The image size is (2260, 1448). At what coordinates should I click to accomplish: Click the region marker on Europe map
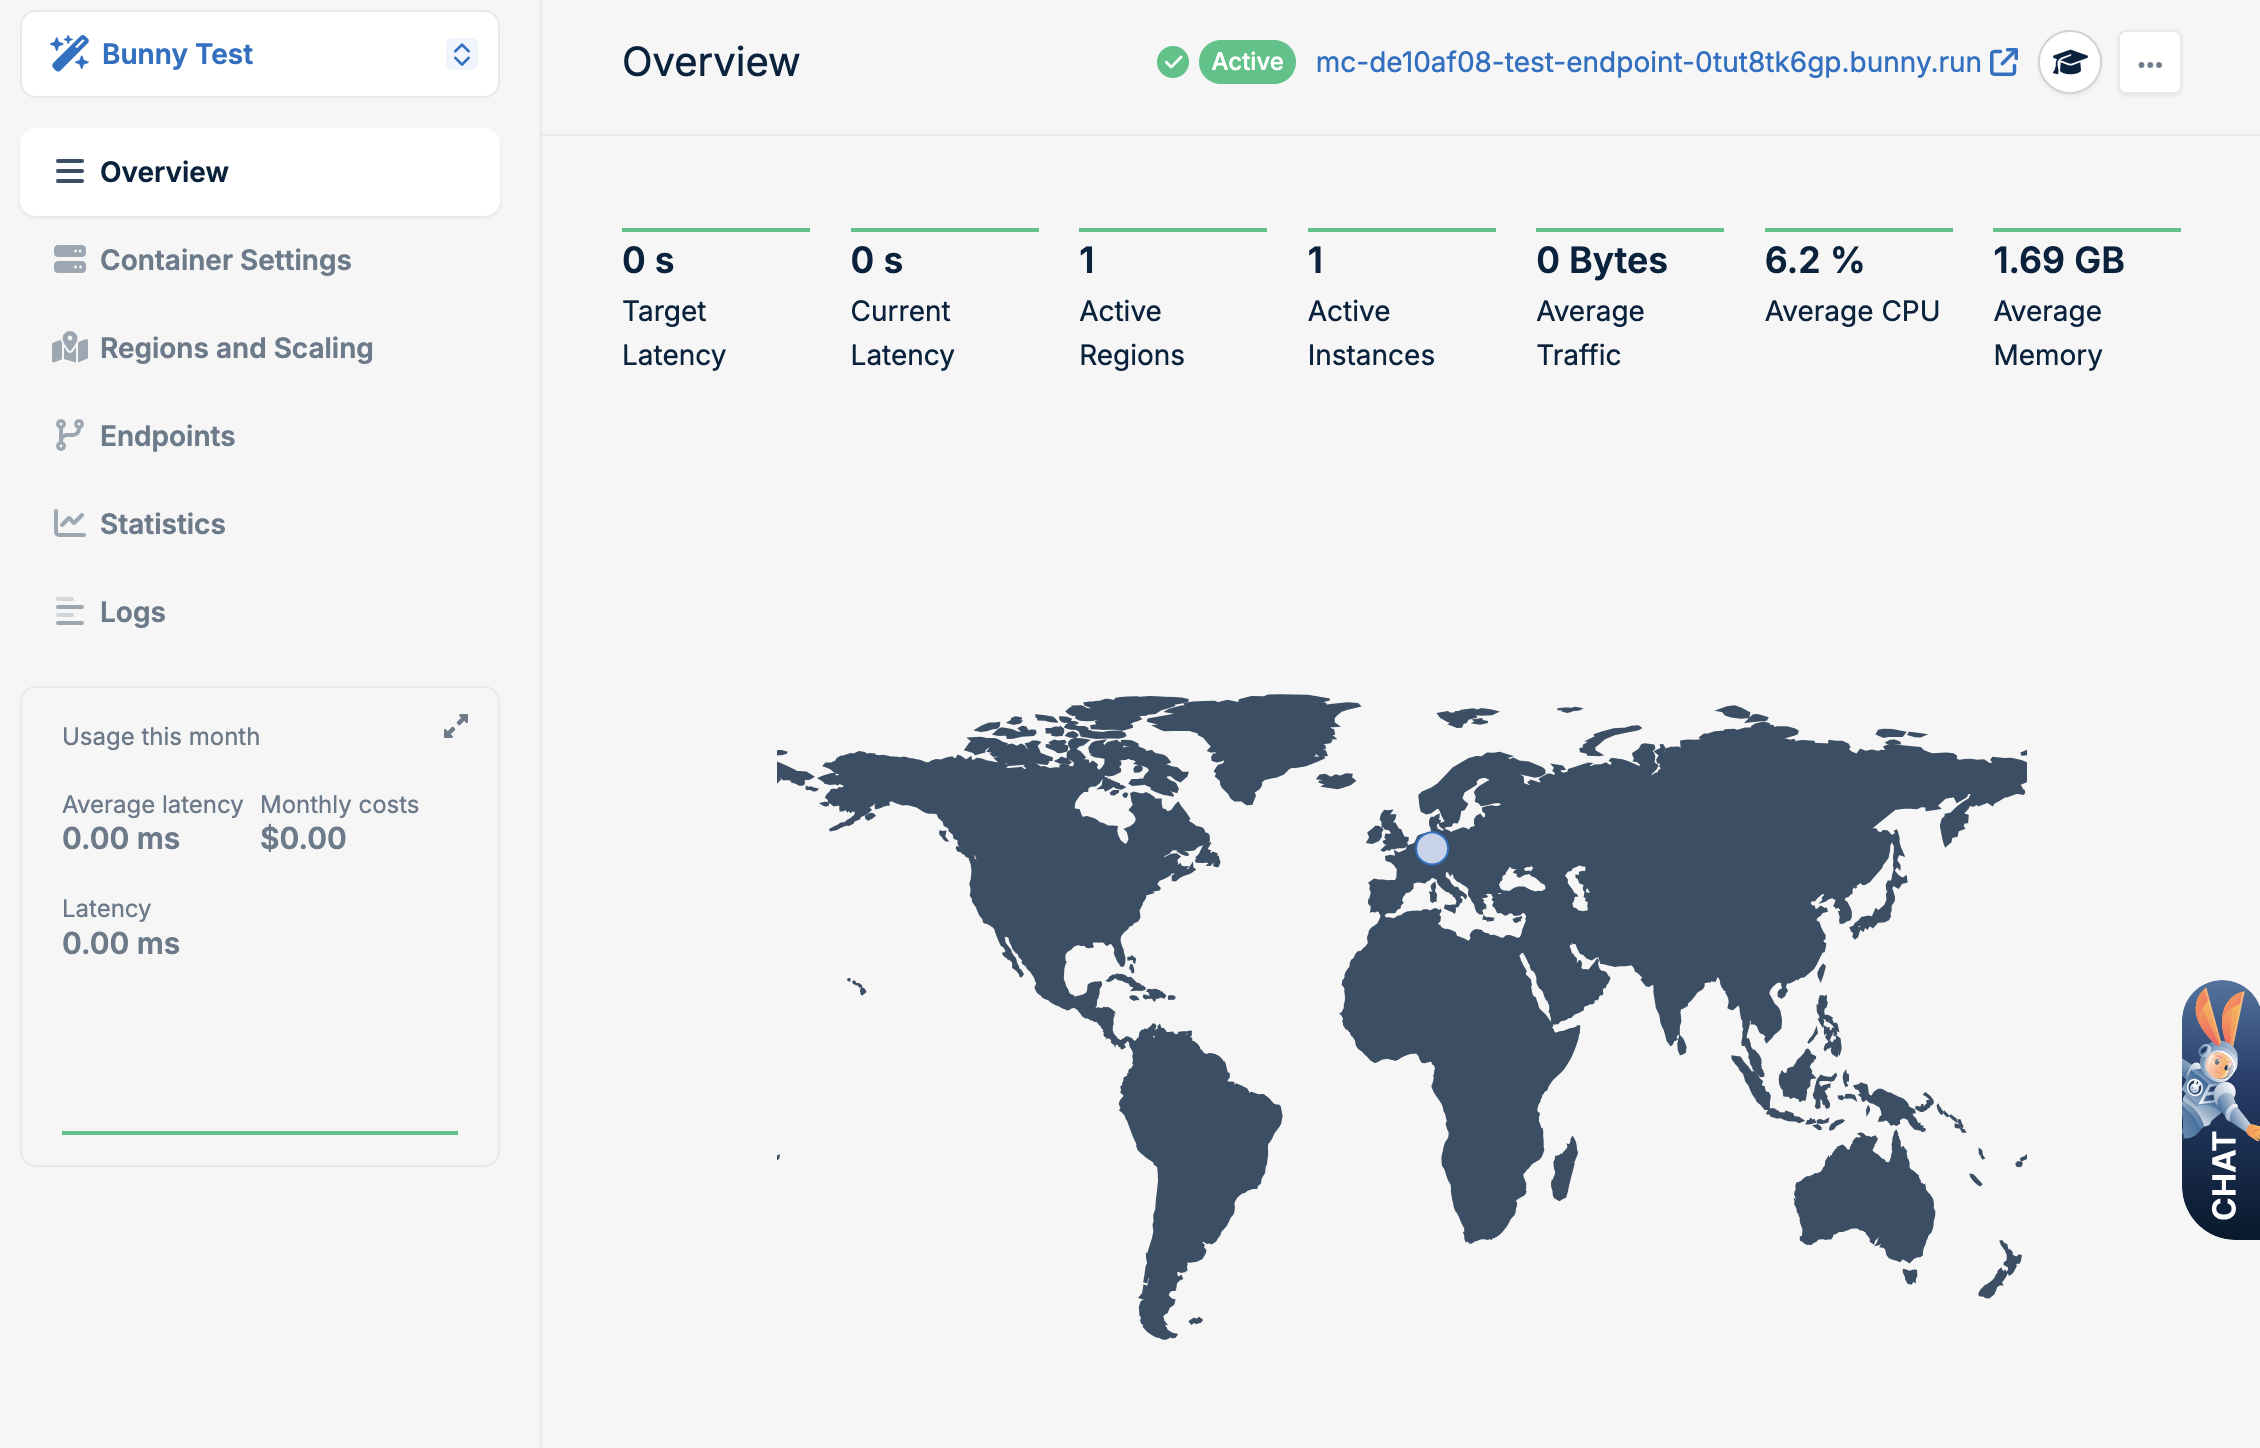click(1431, 848)
